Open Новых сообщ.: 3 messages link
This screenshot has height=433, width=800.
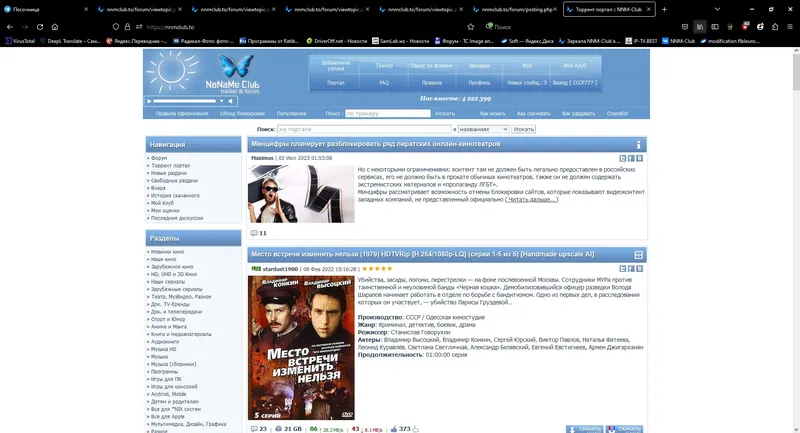pos(527,83)
